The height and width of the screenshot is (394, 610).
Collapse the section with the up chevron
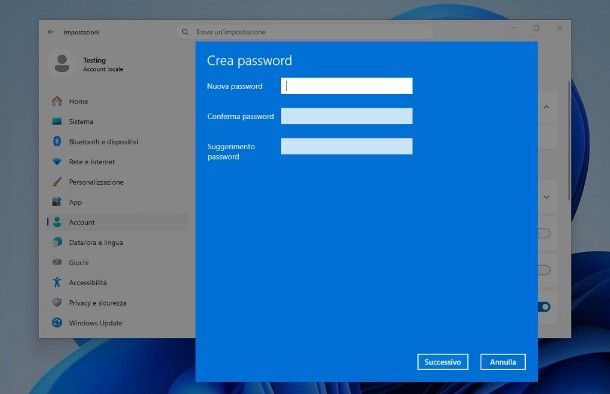coord(547,107)
